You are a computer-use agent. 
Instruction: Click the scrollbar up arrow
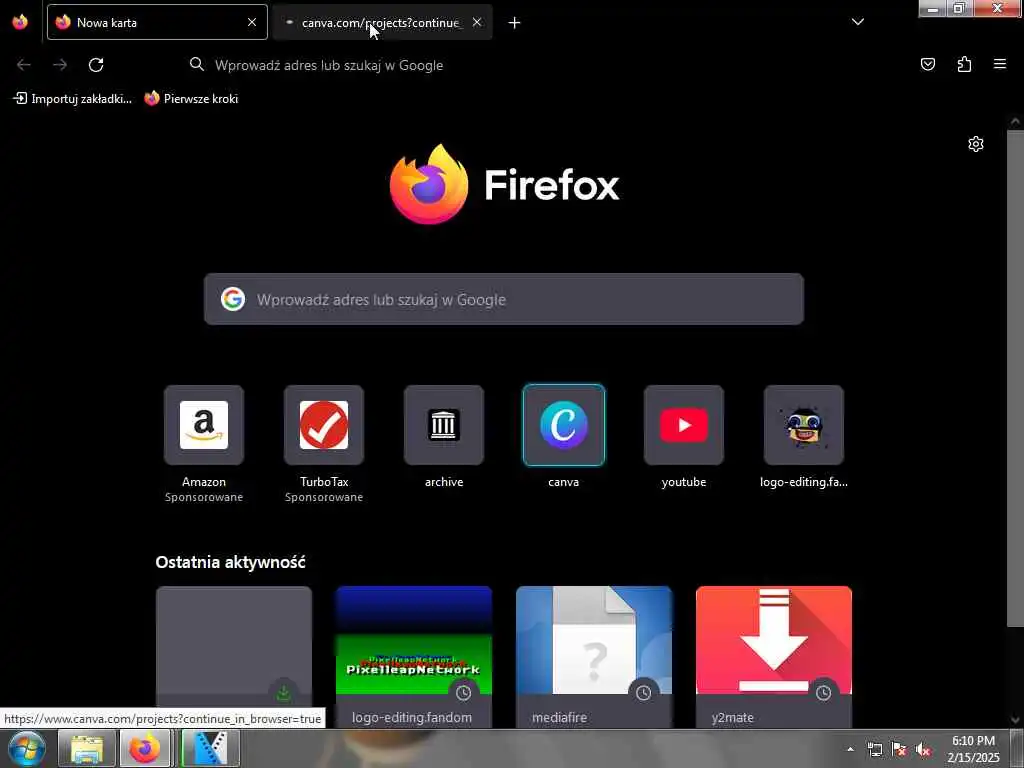click(1016, 121)
